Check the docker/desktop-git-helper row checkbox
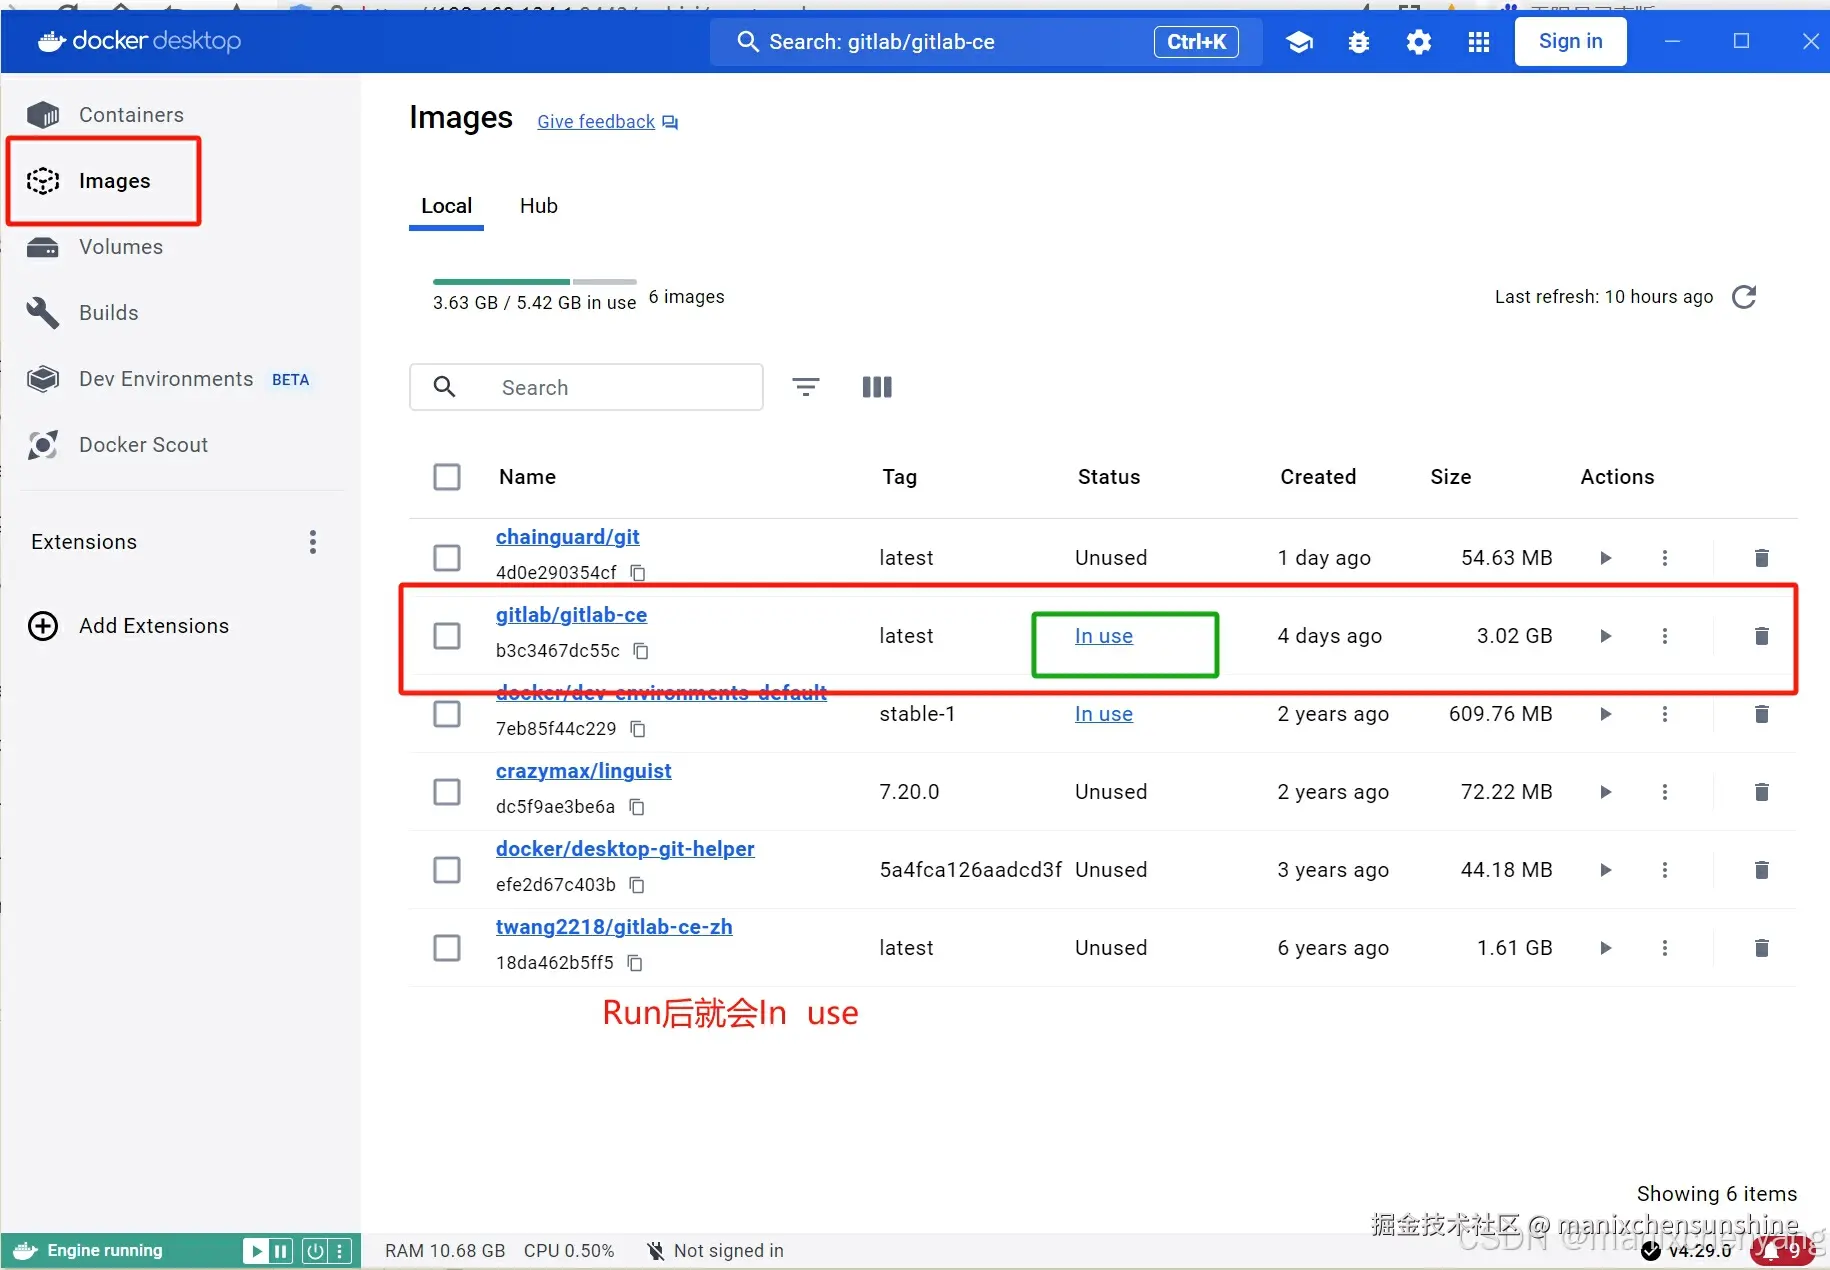Screen dimensions: 1830x1270 (447, 870)
